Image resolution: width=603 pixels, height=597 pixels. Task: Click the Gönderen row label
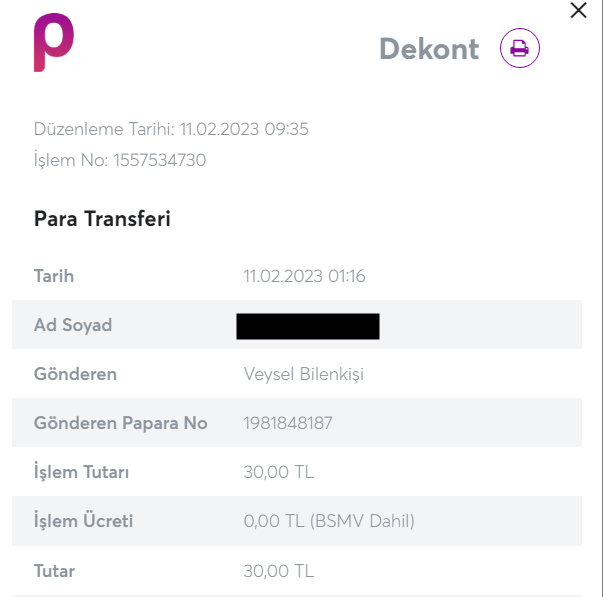(75, 374)
